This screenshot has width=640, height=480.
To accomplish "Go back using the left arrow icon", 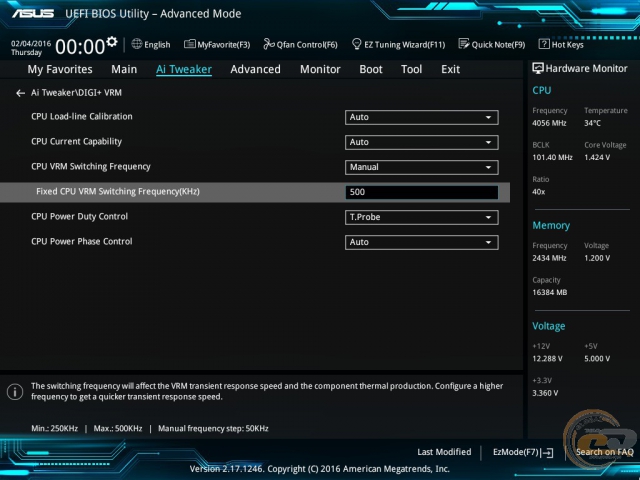I will click(x=20, y=93).
